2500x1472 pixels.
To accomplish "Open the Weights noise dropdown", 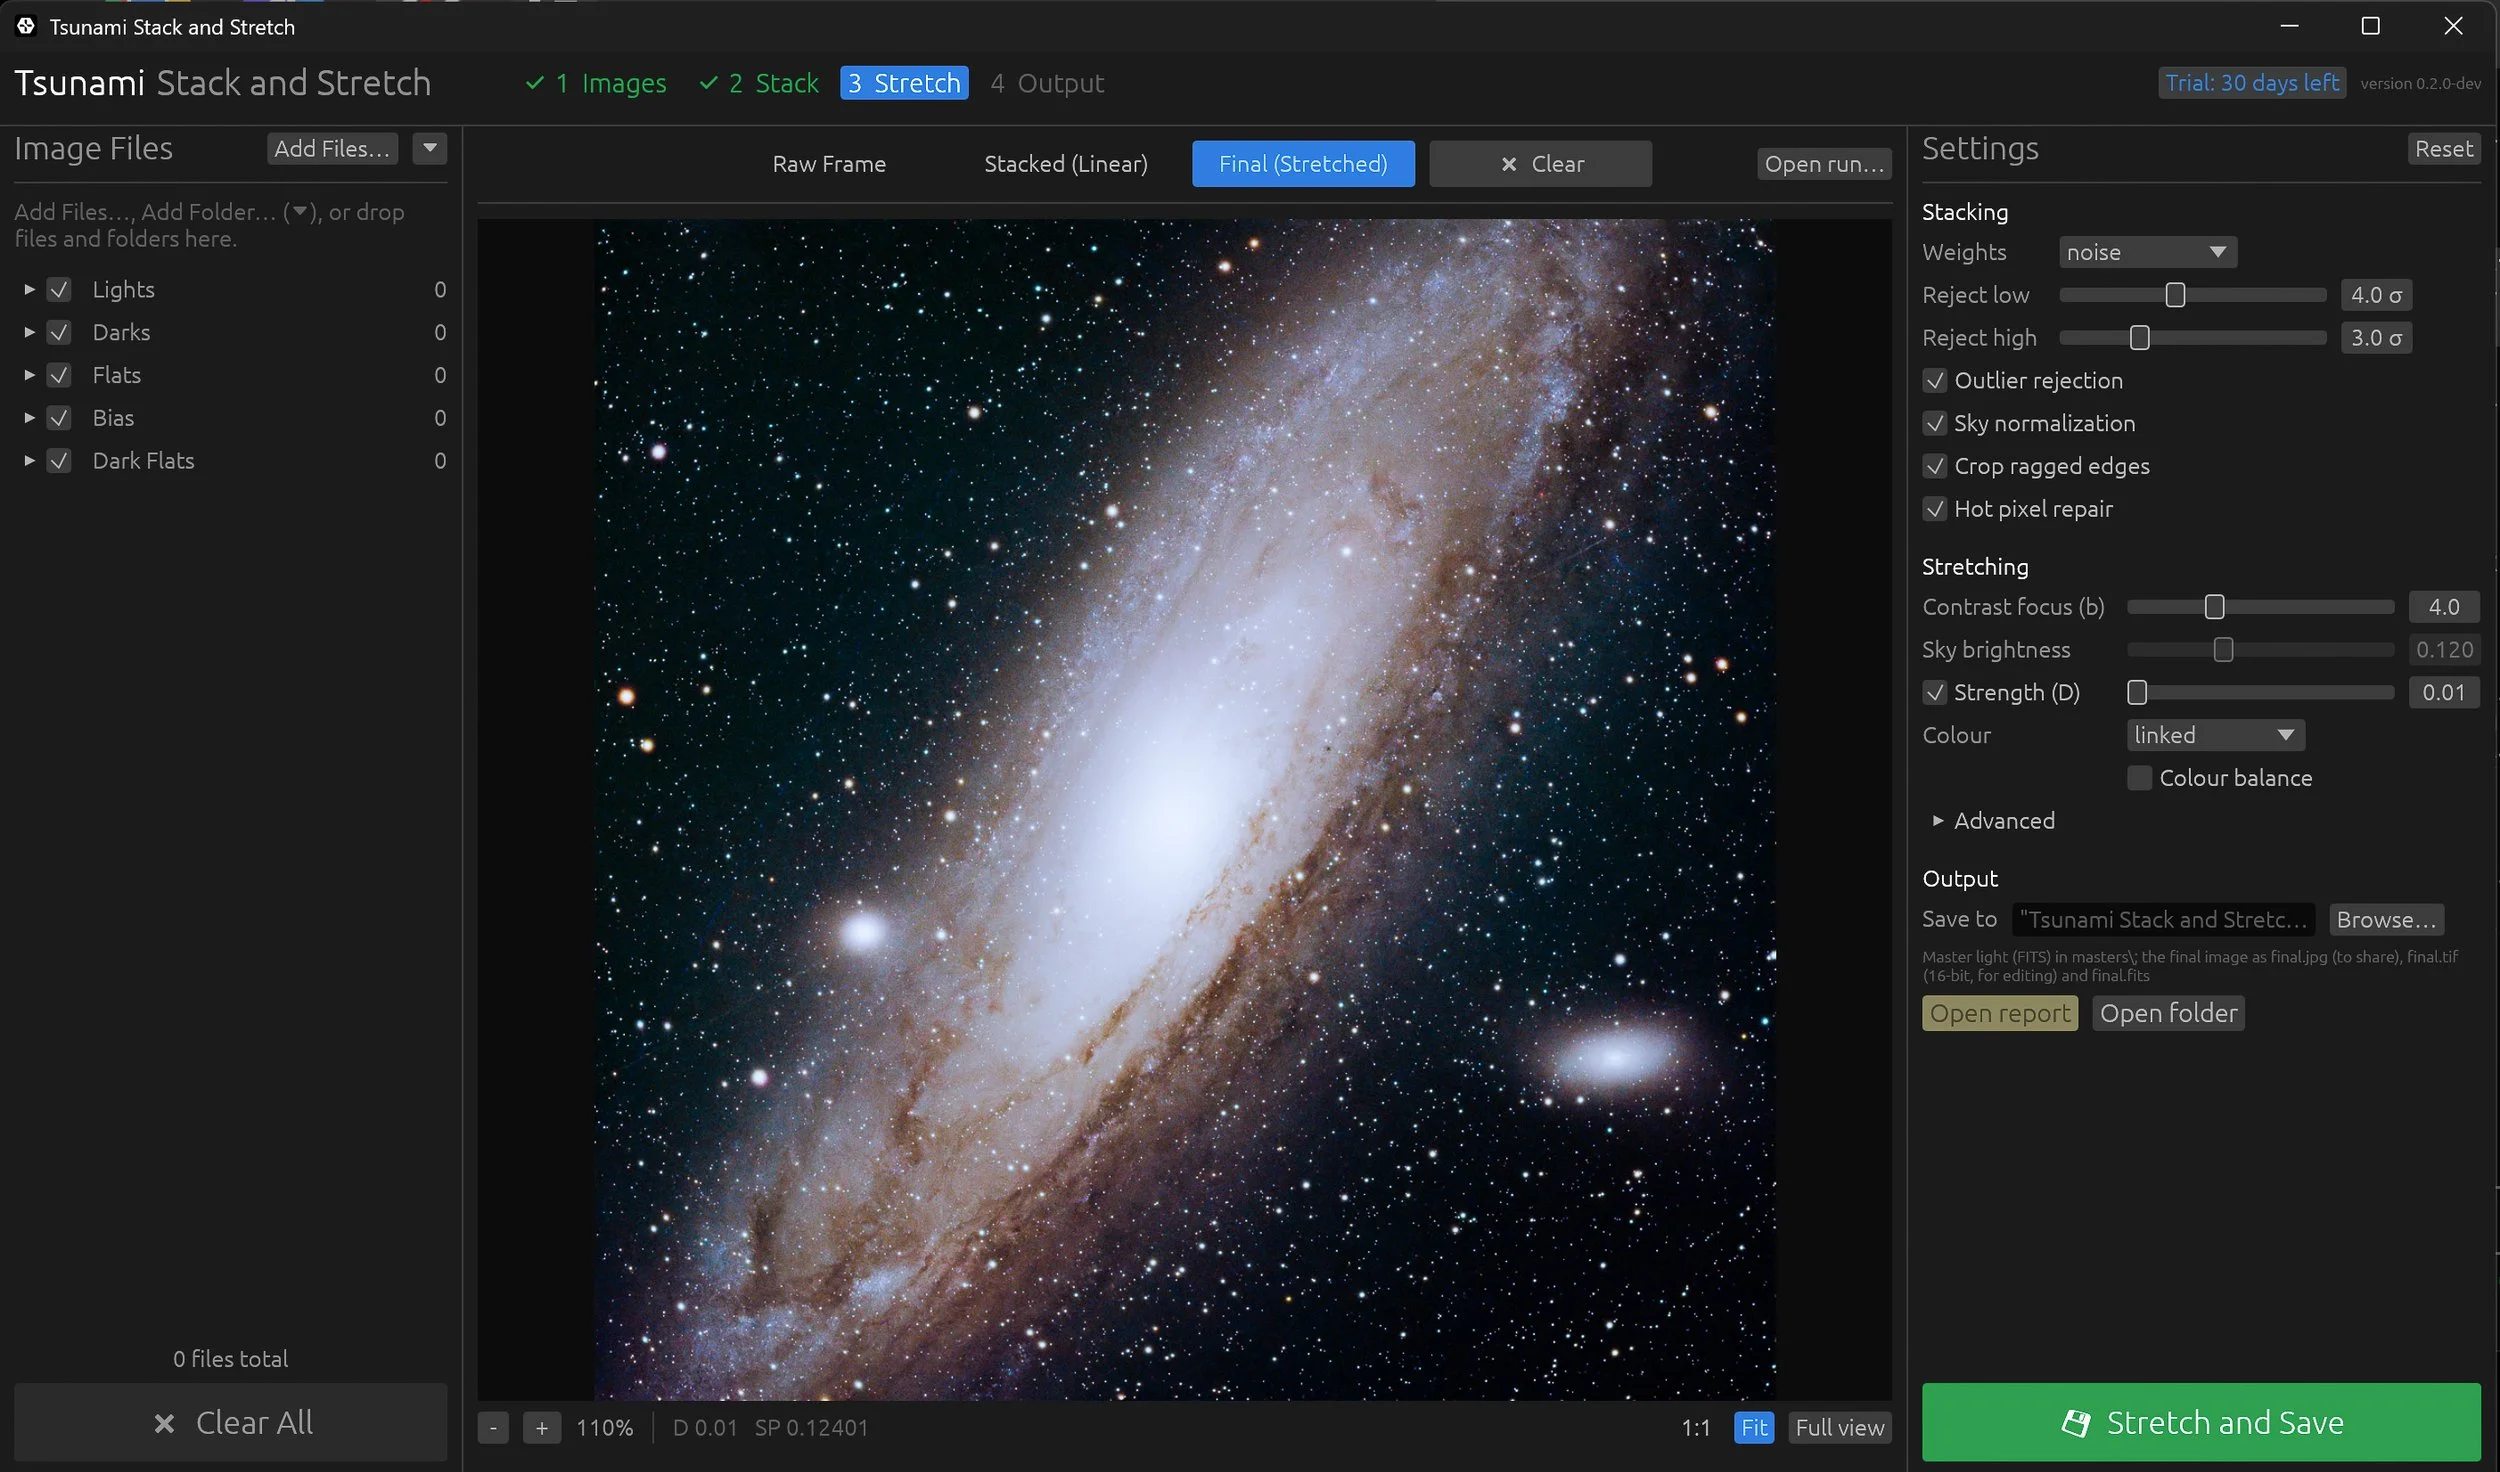I will 2147,252.
